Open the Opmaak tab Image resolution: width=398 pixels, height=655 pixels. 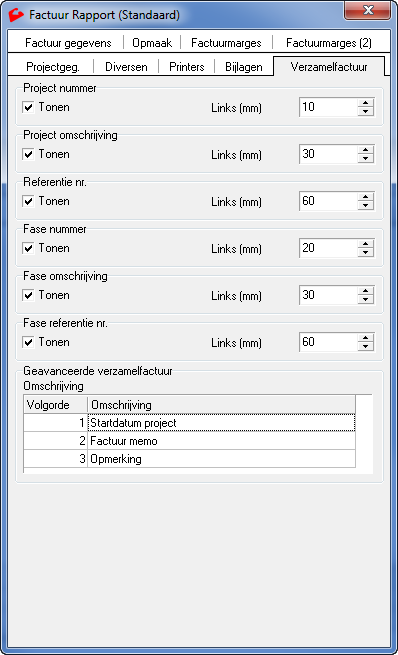[x=152, y=43]
